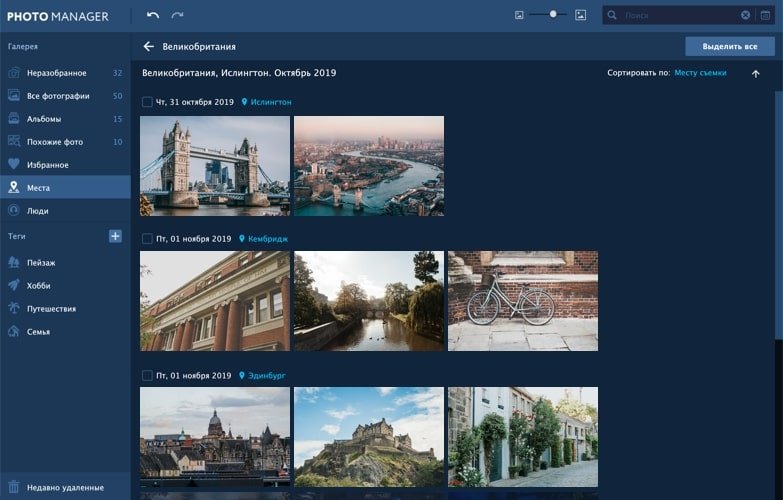Screen dimensions: 783x500
Task: Check the Чт, 31 октября 2019 checkbox
Action: [x=147, y=102]
